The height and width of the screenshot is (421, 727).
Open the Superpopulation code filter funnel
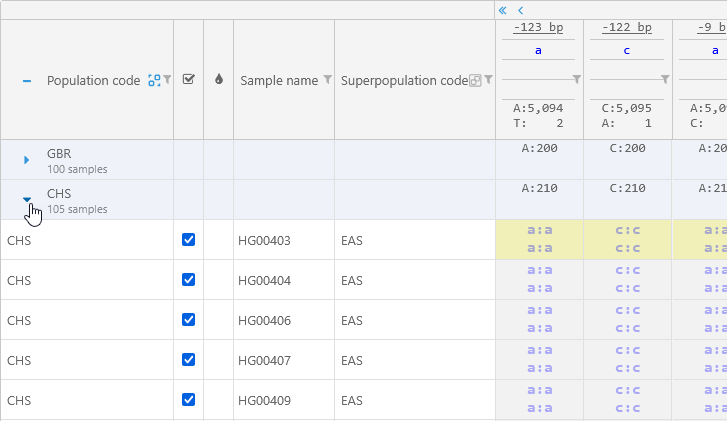click(488, 80)
